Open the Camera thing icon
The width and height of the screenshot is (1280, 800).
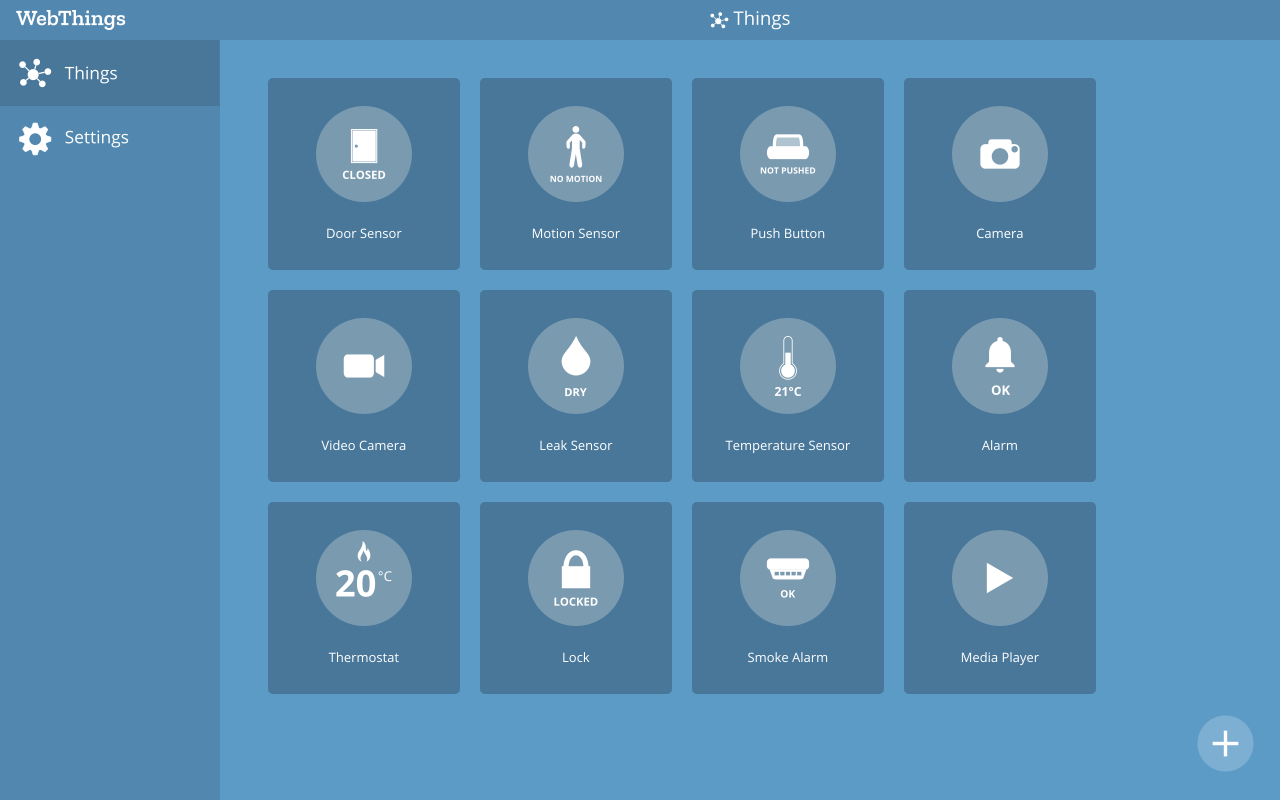[x=999, y=154]
